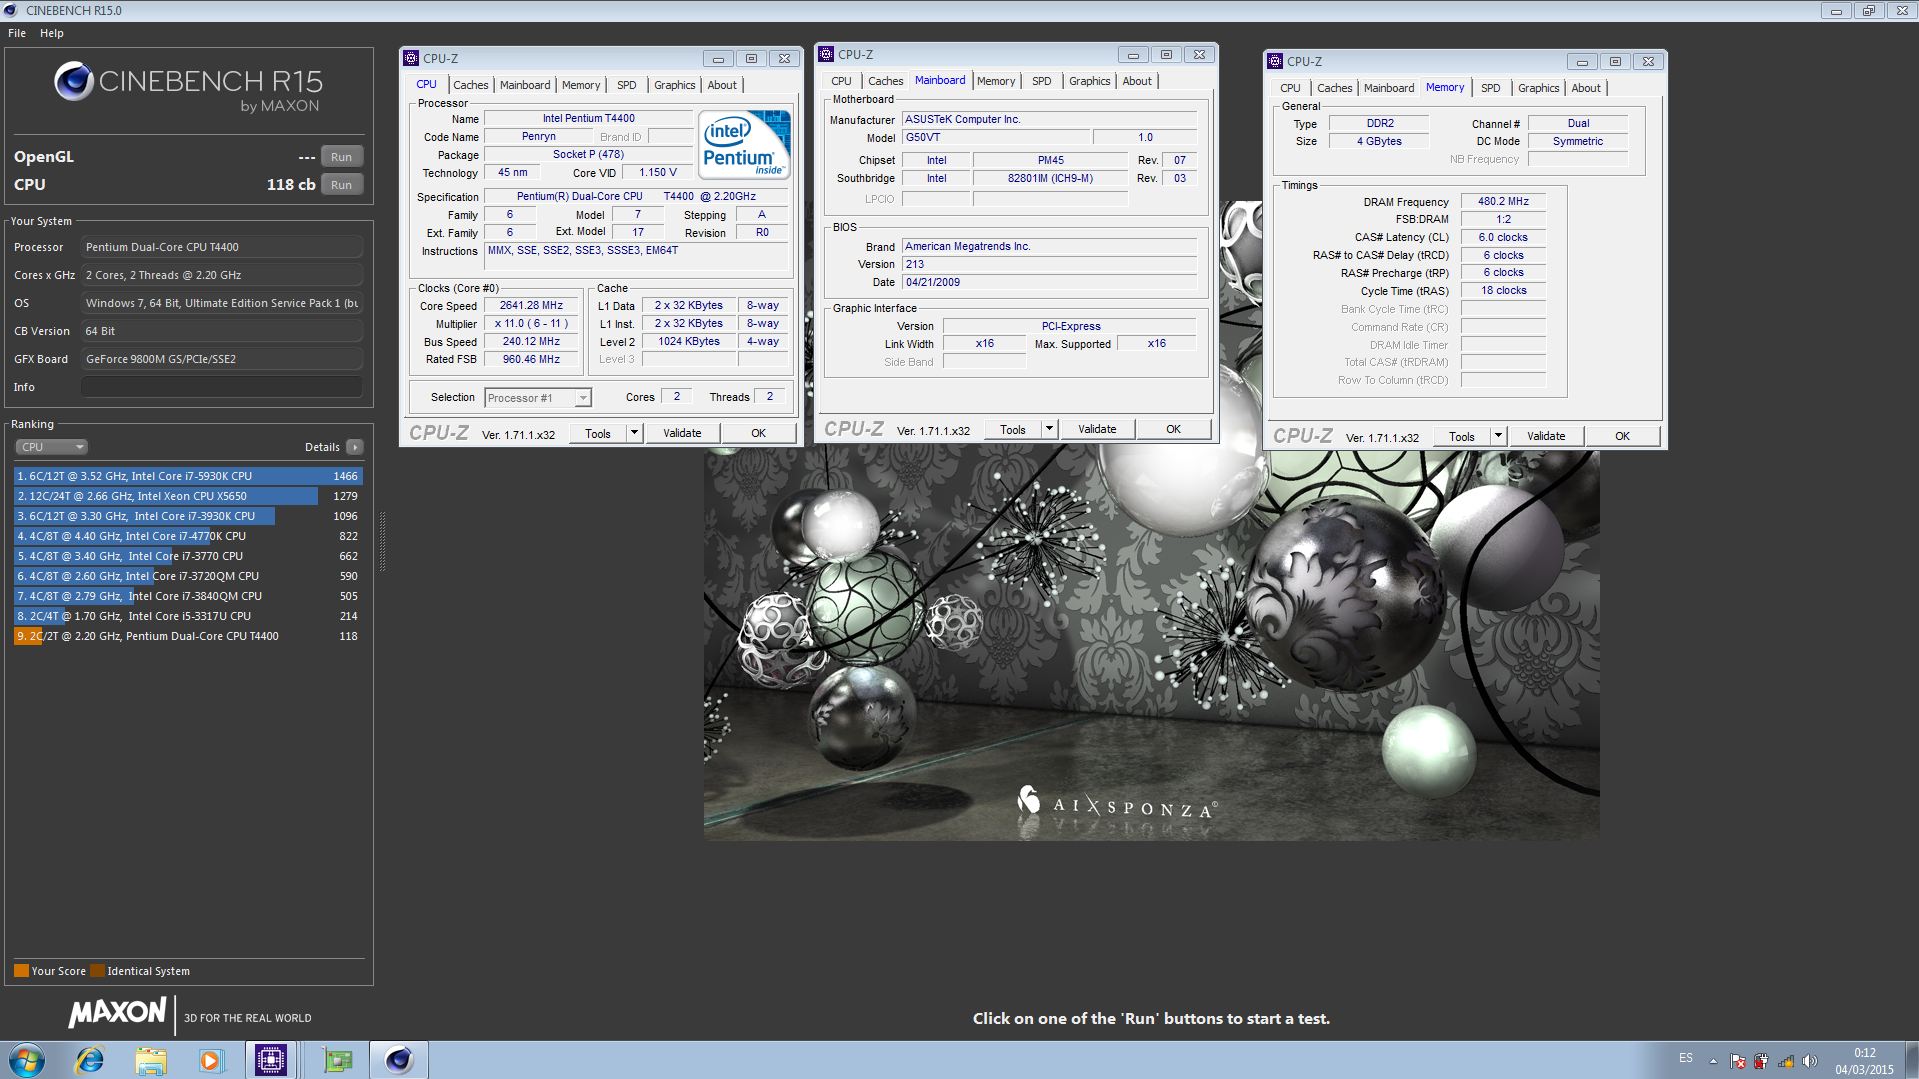Click the Show desktop strip beside the clock
Image resolution: width=1919 pixels, height=1079 pixels.
click(1911, 1060)
